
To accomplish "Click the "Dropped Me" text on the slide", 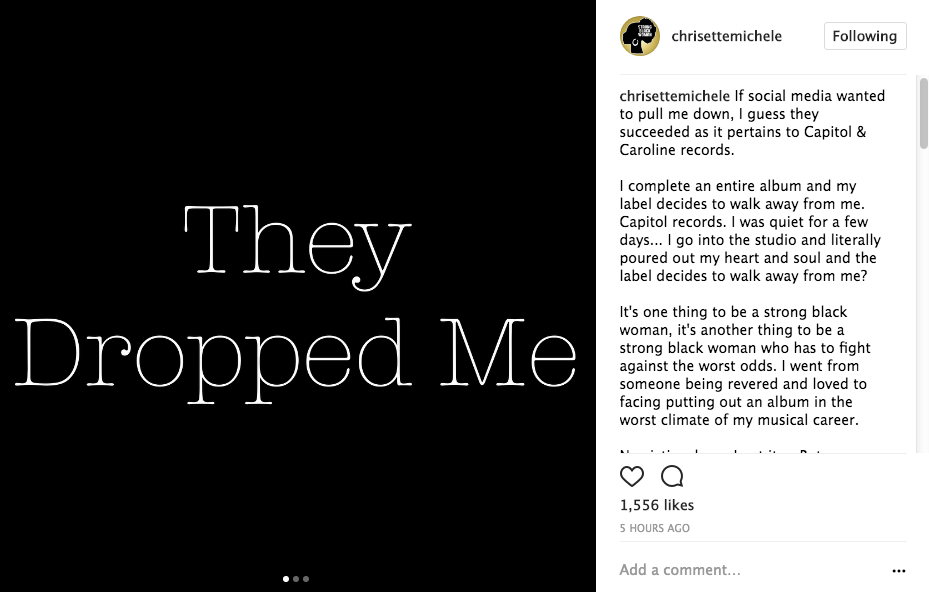I will point(298,357).
